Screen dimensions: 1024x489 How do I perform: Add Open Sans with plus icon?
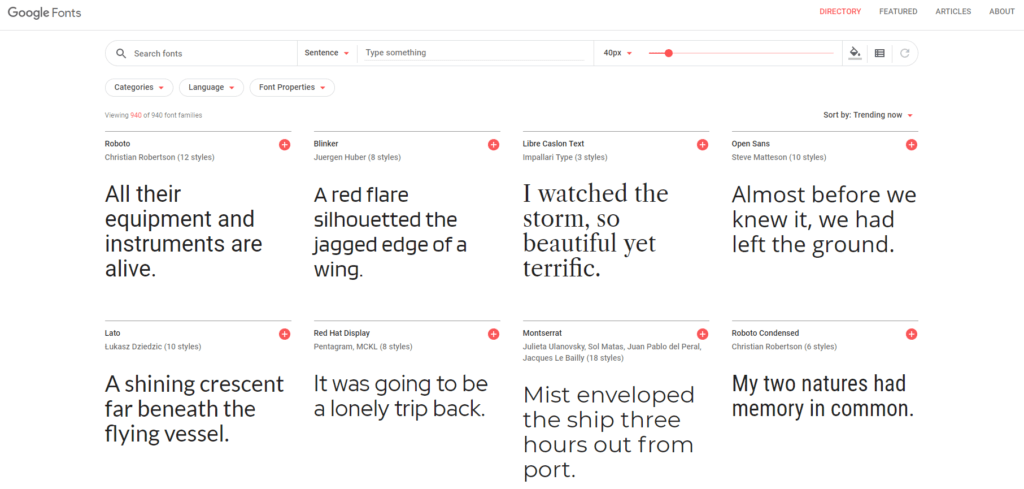coord(912,145)
